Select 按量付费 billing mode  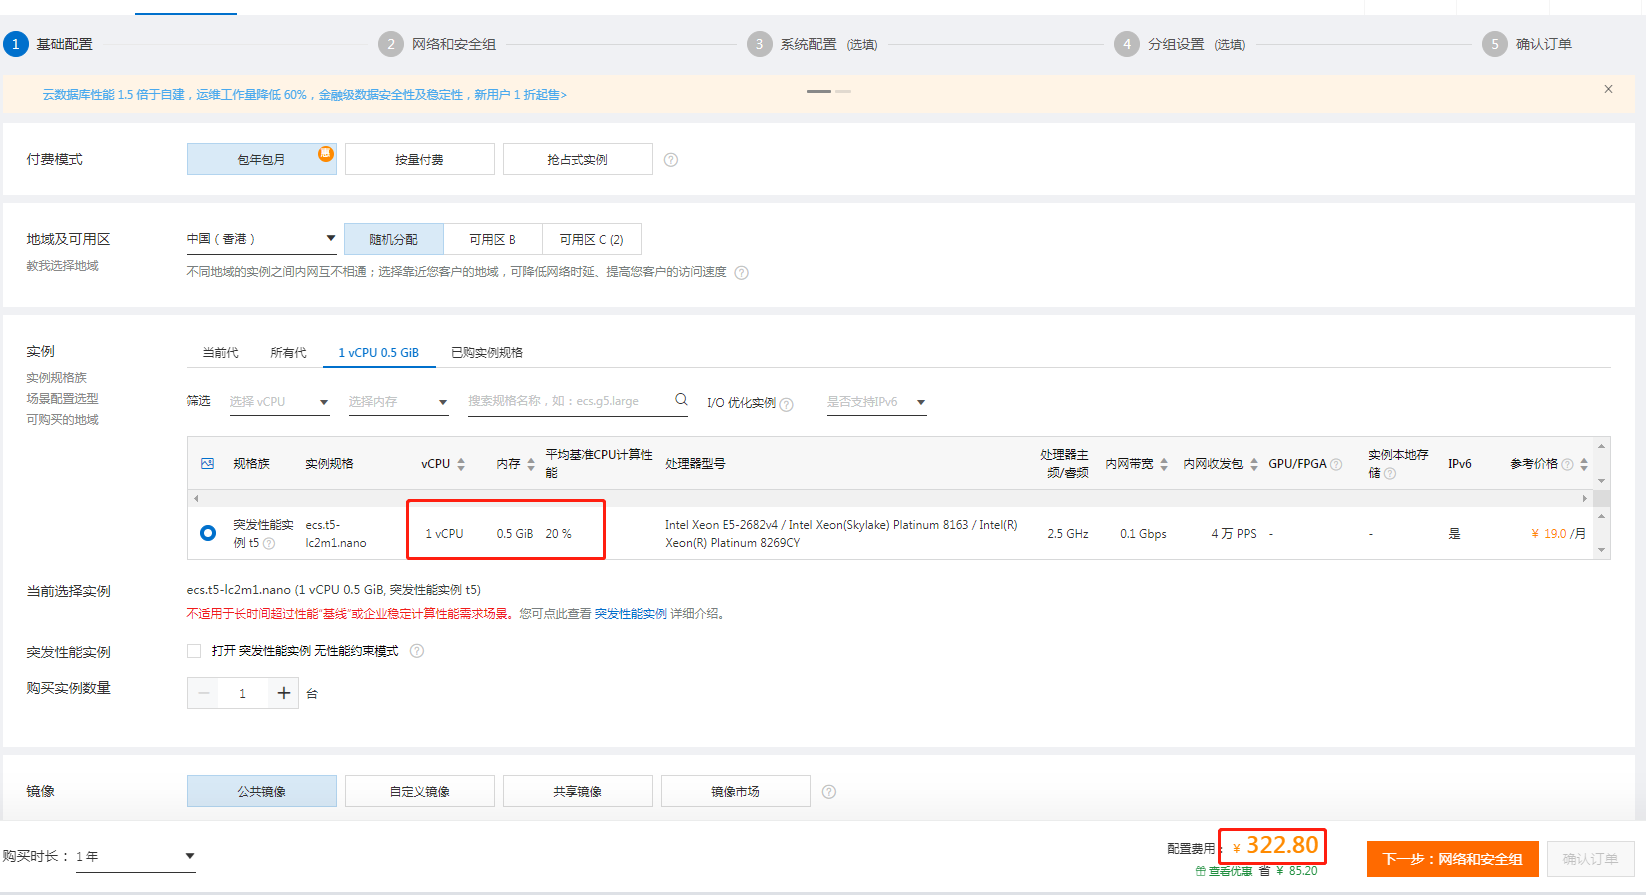coord(420,159)
